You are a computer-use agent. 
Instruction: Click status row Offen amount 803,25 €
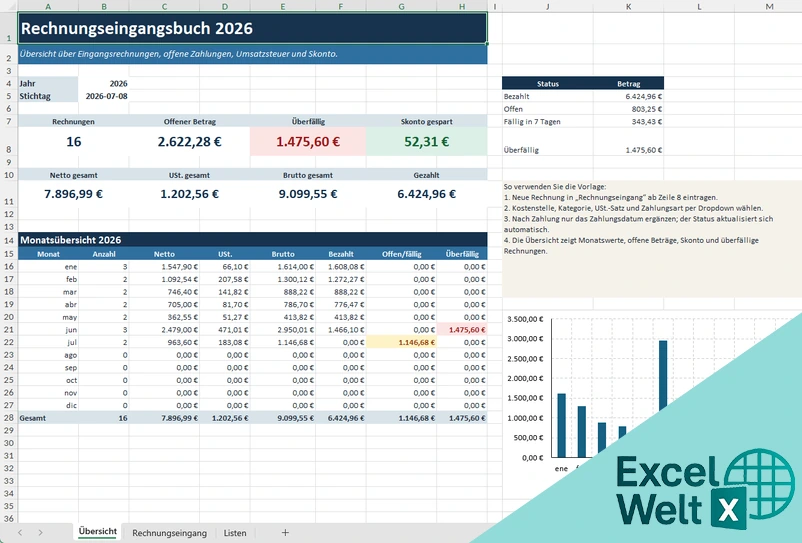pos(647,109)
